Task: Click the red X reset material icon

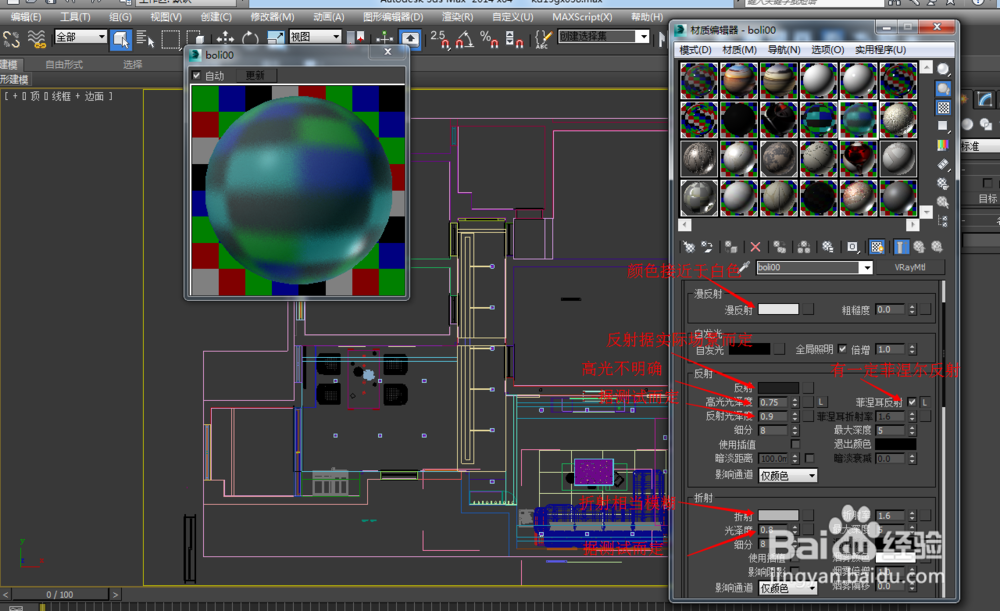Action: (755, 247)
